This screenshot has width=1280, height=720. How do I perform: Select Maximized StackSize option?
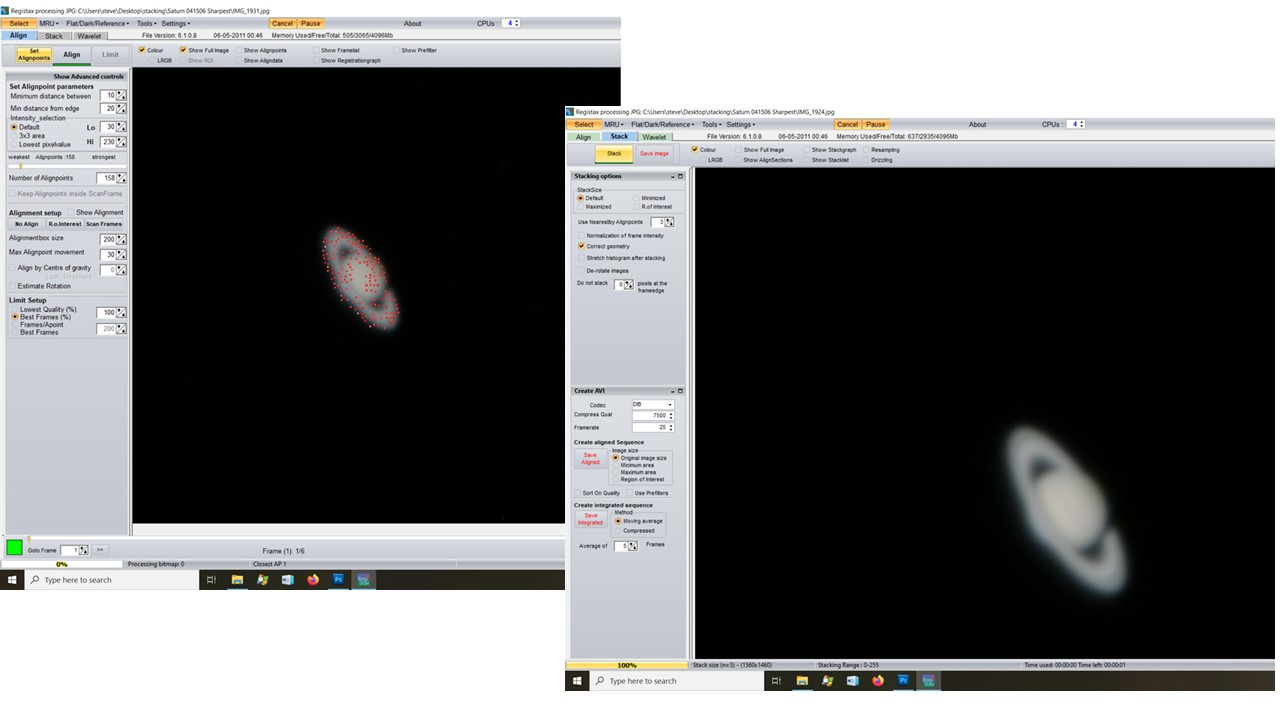click(580, 207)
